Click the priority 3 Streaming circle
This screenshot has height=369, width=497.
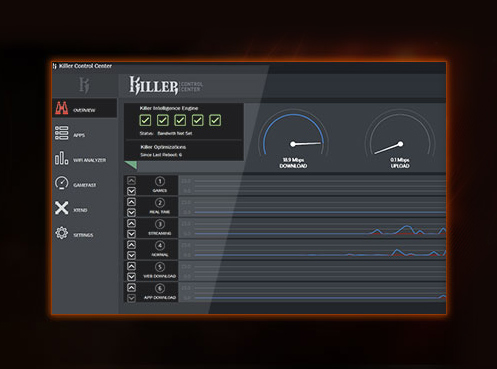click(160, 224)
